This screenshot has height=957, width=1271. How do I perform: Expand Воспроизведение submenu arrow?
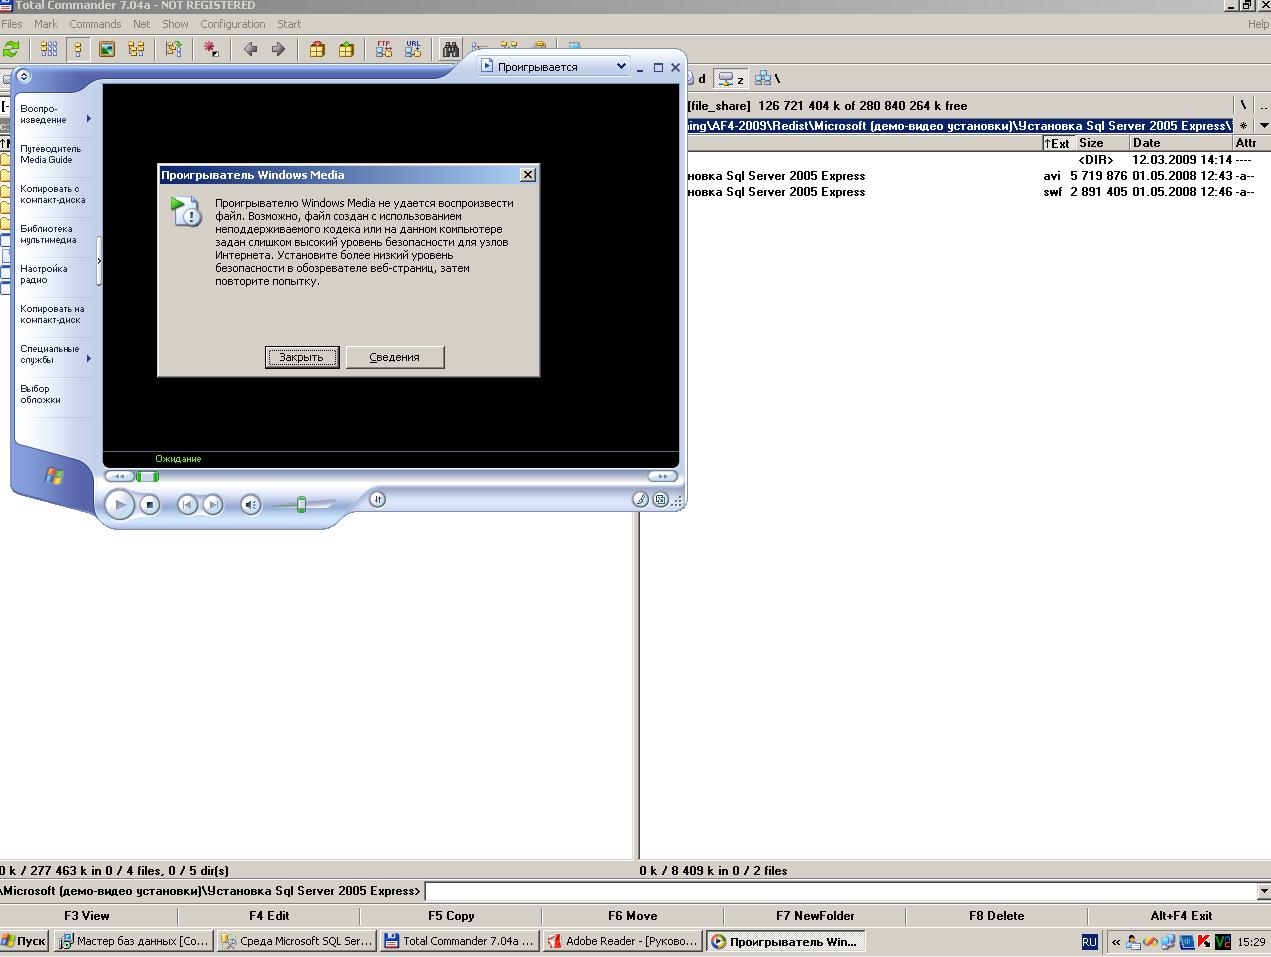click(89, 118)
